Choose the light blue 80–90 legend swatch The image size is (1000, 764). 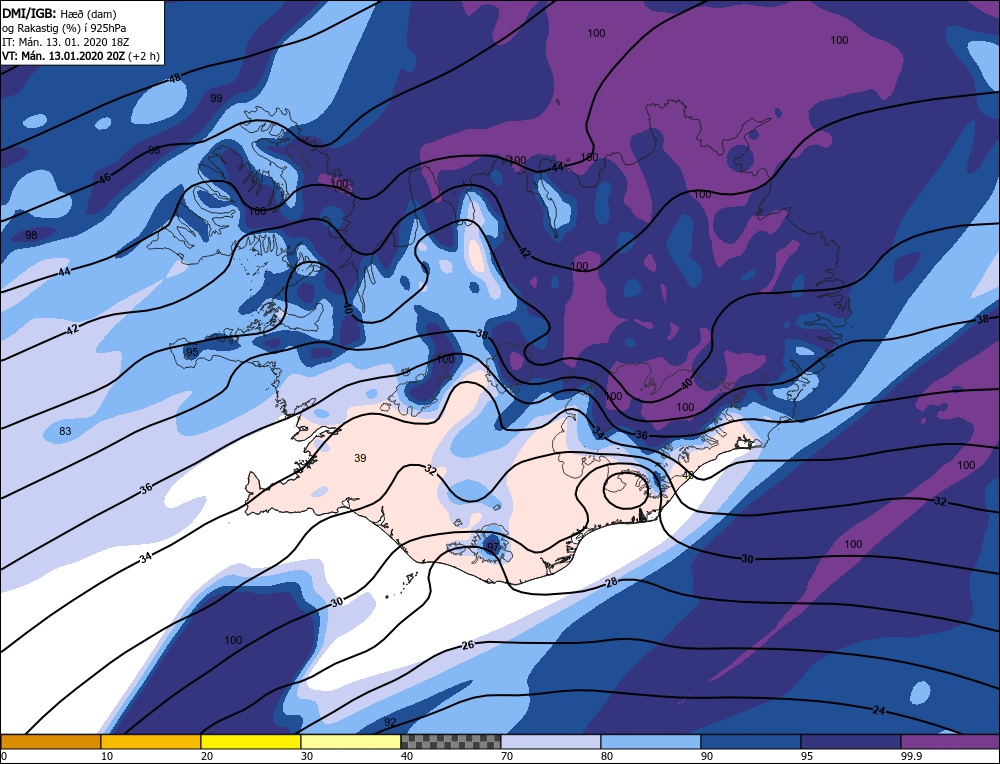[651, 741]
